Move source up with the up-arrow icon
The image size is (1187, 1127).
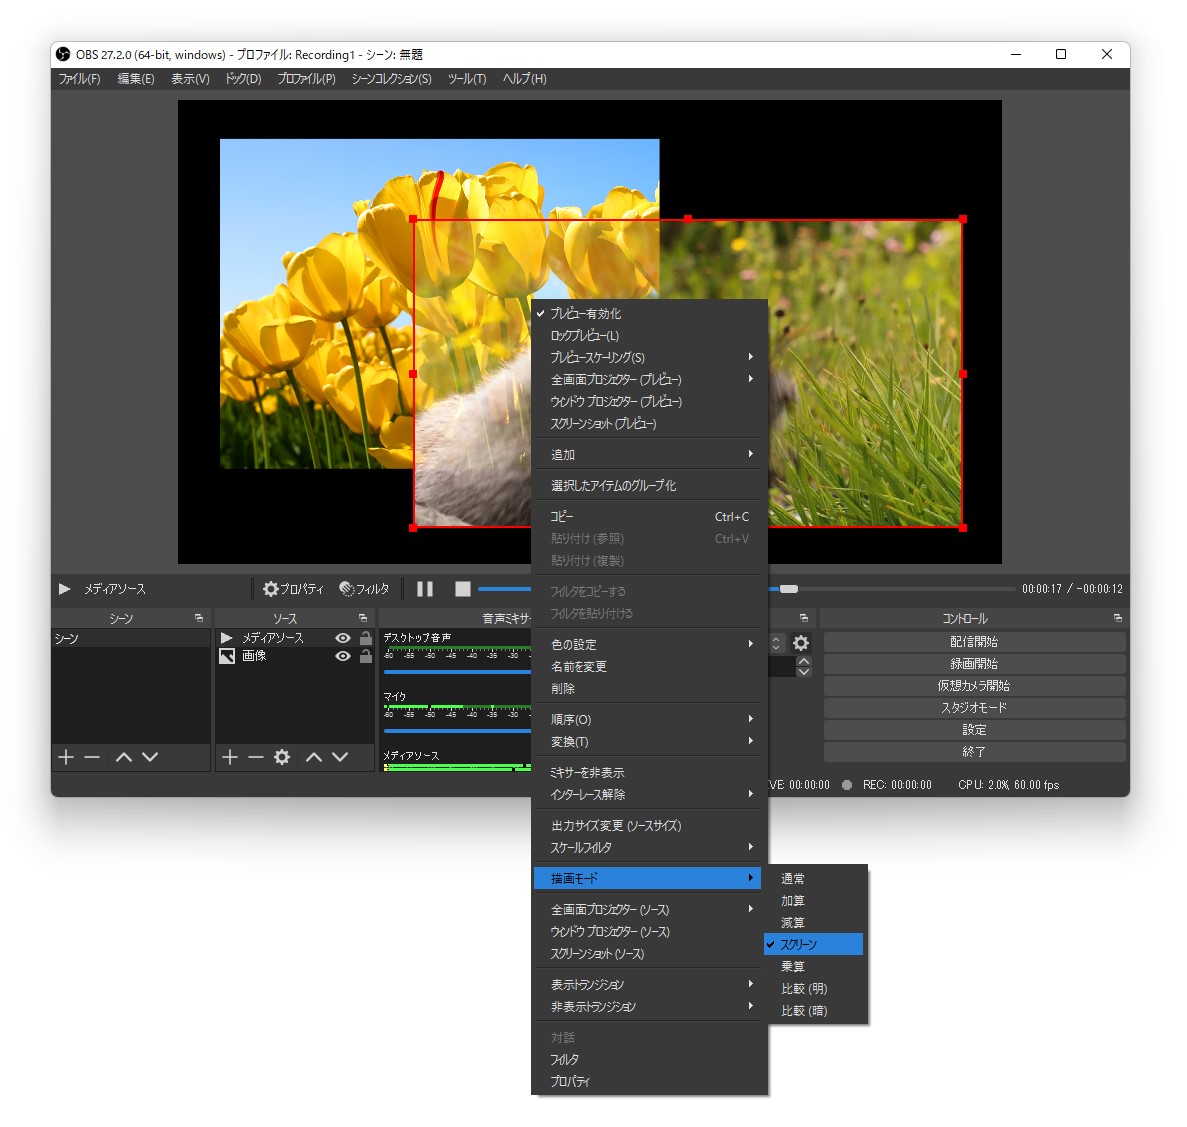pos(313,757)
